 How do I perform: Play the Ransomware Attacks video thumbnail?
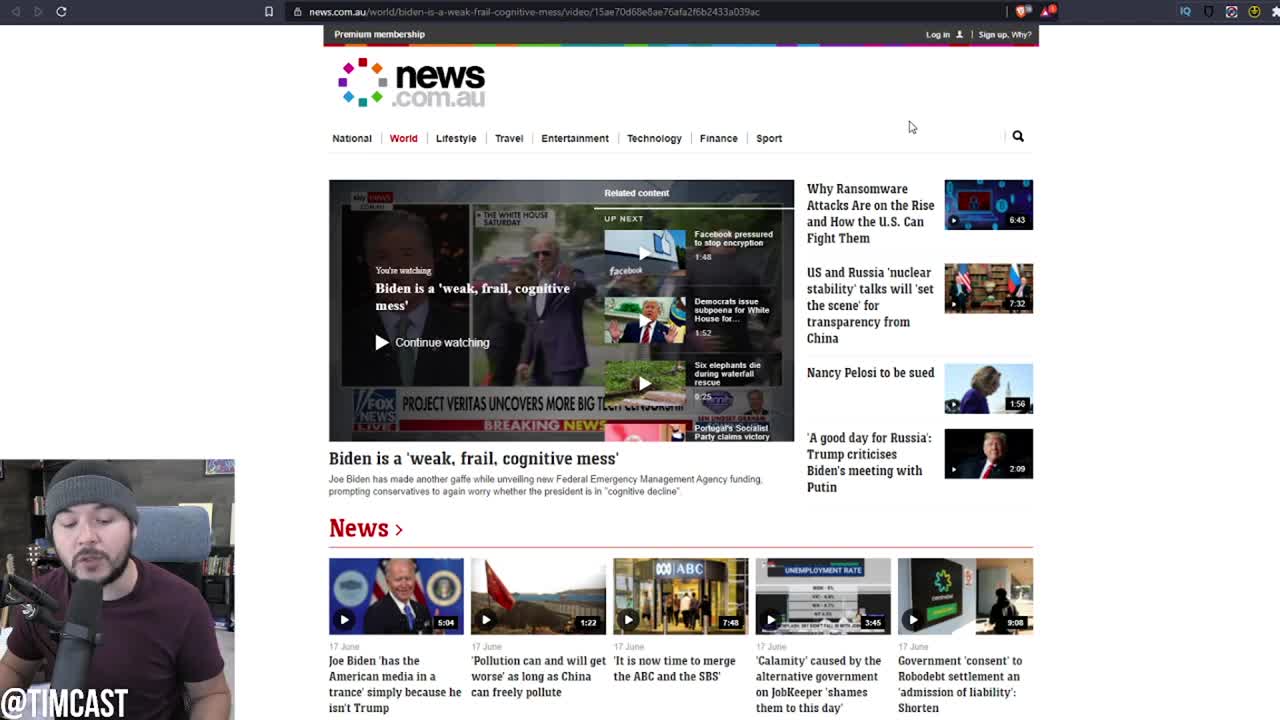989,205
